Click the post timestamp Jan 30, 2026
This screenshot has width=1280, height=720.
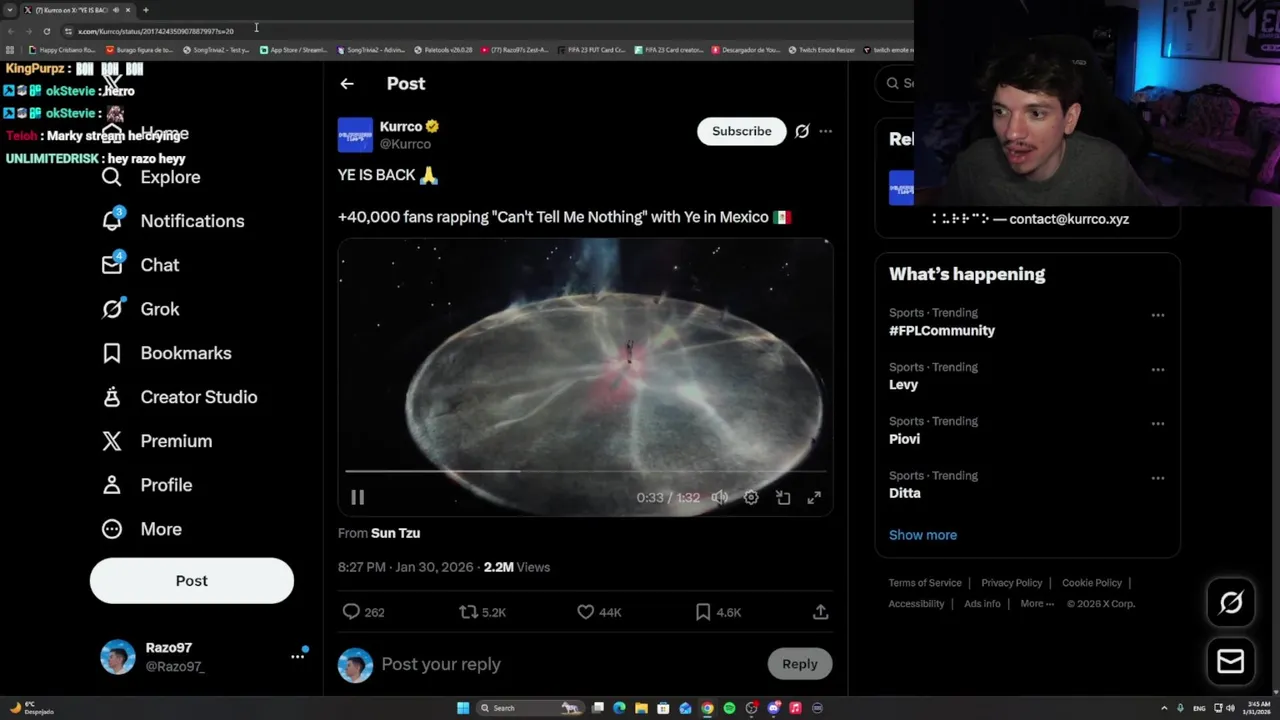tap(405, 567)
